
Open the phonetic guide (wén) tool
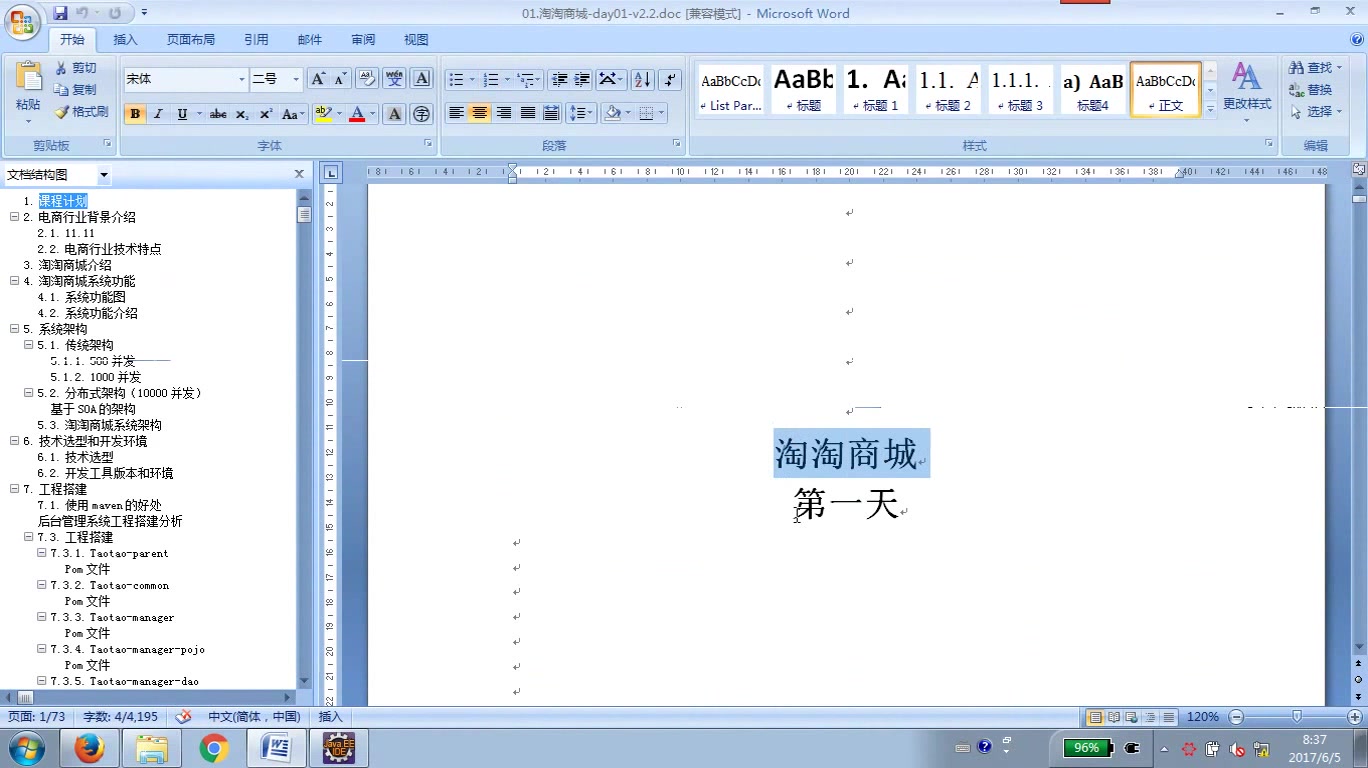(394, 79)
